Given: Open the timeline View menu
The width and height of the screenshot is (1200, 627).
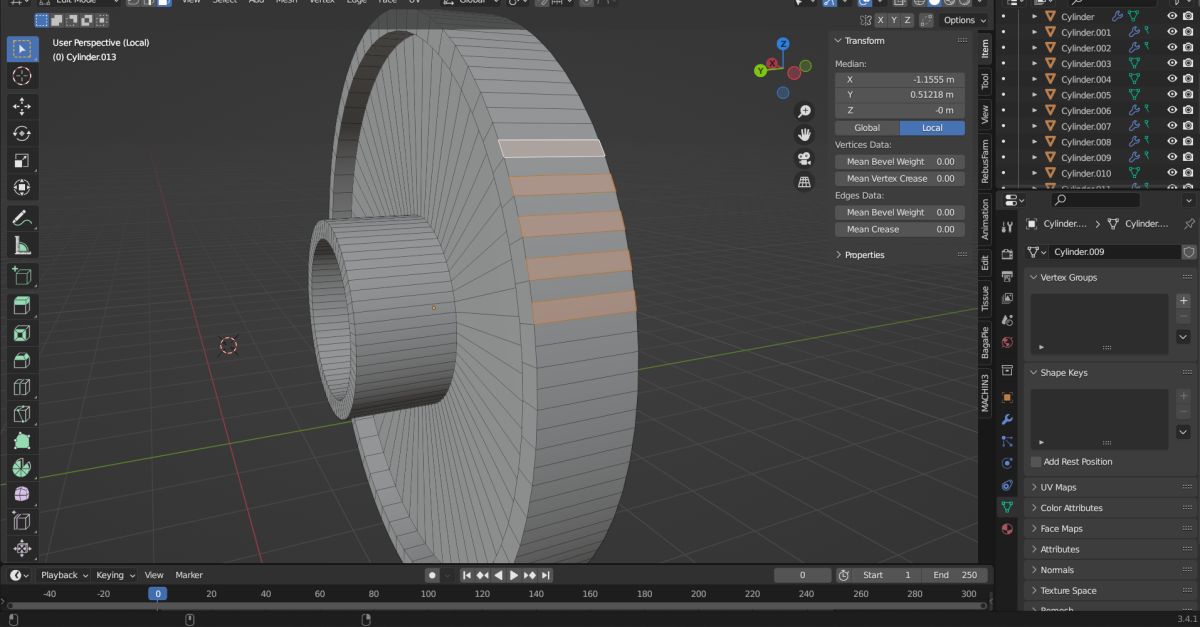Looking at the screenshot, I should 154,575.
